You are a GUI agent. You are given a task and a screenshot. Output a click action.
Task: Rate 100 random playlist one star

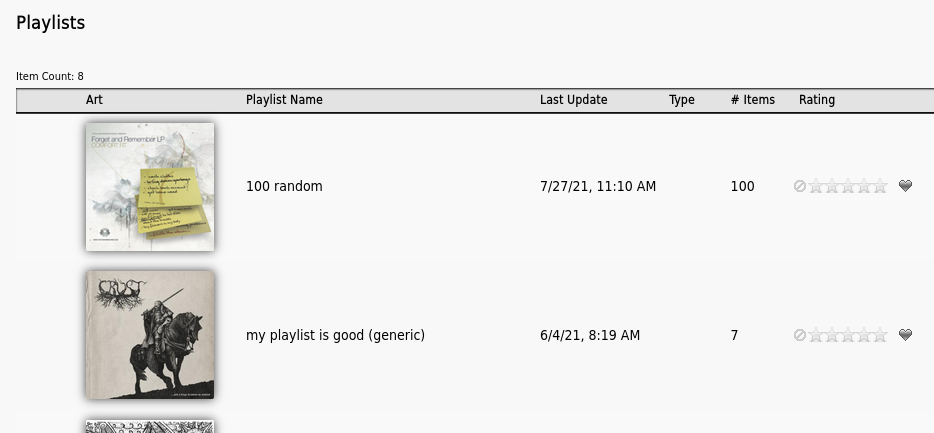[x=814, y=186]
